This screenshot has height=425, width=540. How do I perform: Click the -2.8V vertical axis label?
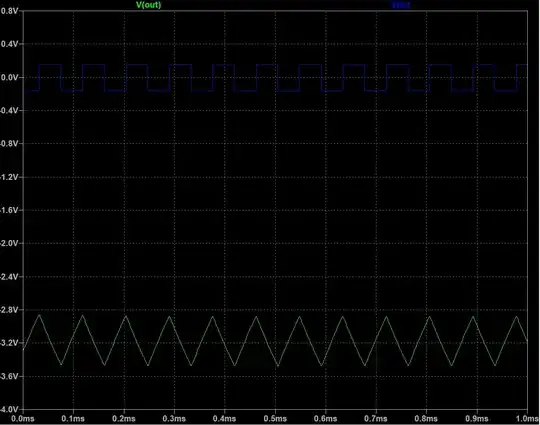tap(9, 310)
